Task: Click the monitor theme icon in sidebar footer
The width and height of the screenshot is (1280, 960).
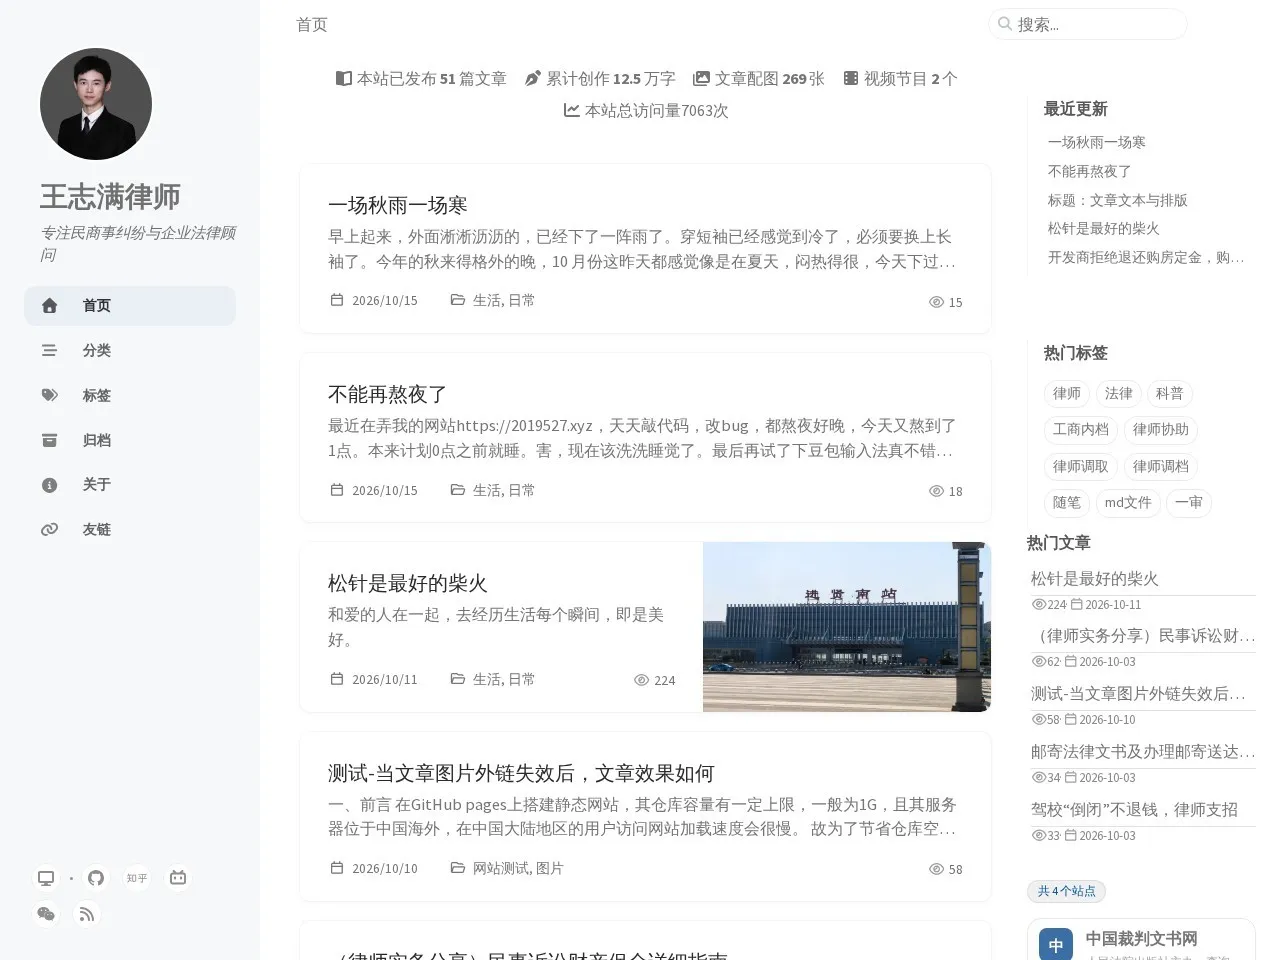Action: [46, 878]
